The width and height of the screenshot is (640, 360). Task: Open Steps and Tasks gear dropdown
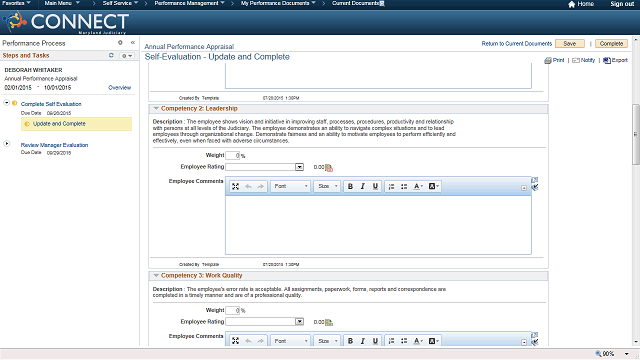click(x=127, y=56)
